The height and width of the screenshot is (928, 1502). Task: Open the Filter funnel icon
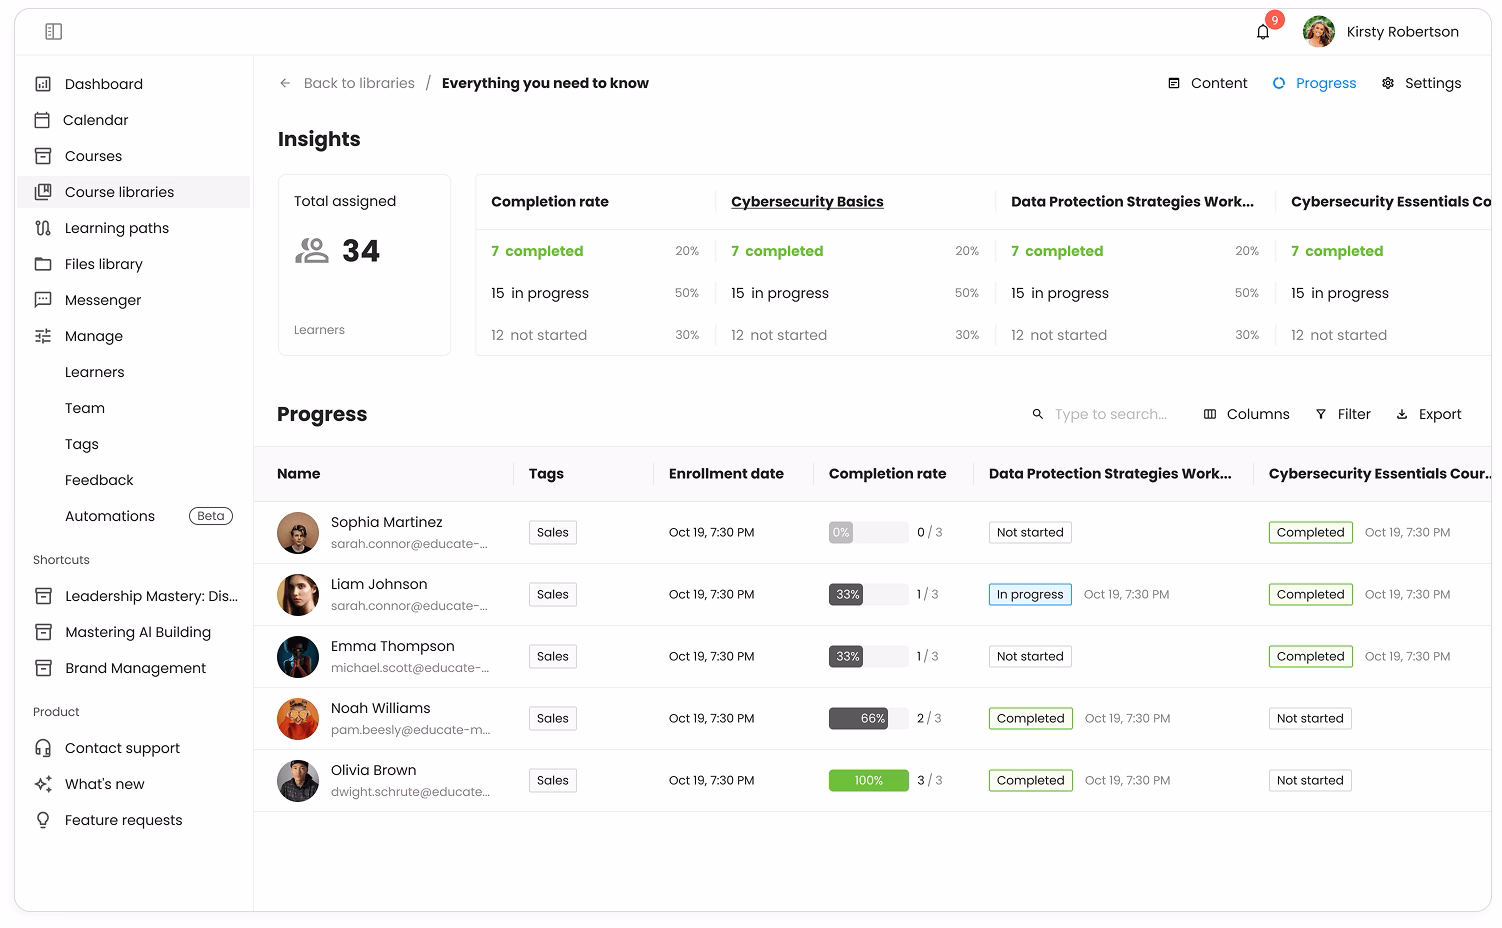click(x=1321, y=414)
